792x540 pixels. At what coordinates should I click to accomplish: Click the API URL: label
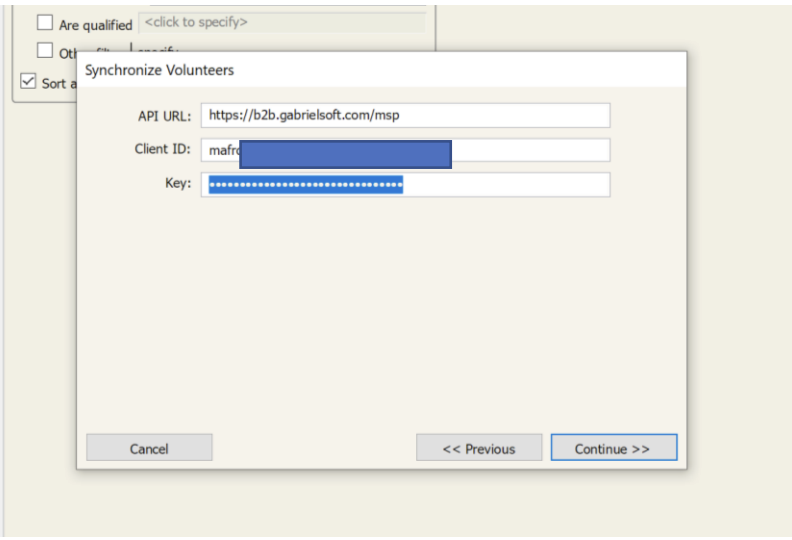(165, 116)
